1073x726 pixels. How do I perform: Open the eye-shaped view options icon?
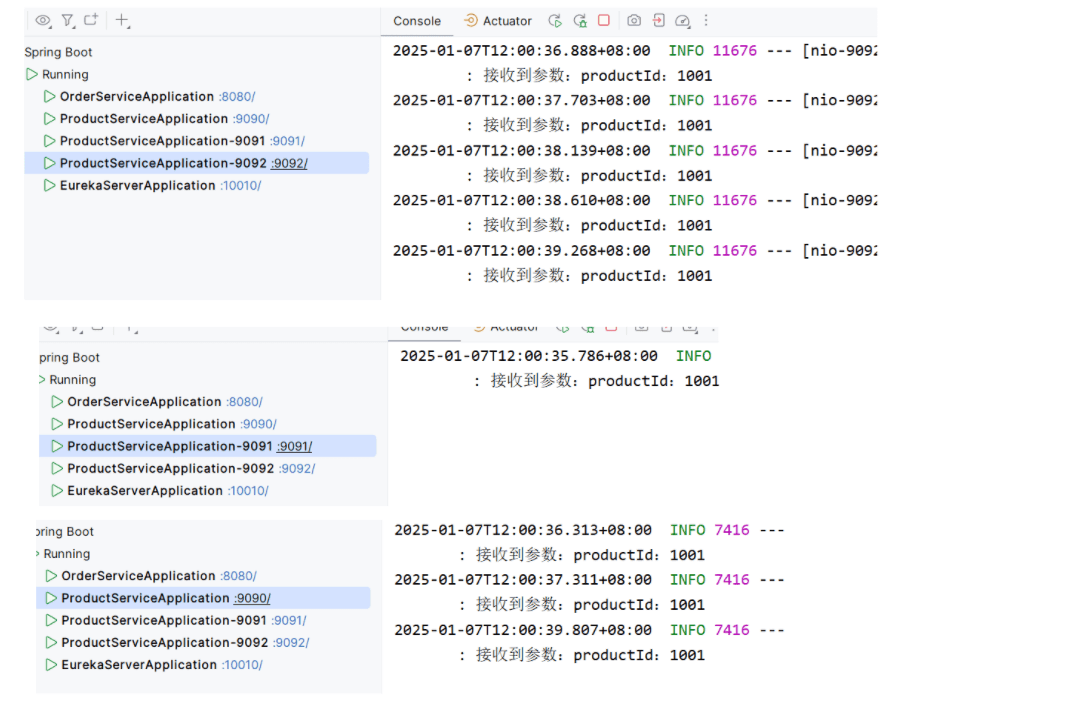(x=43, y=21)
